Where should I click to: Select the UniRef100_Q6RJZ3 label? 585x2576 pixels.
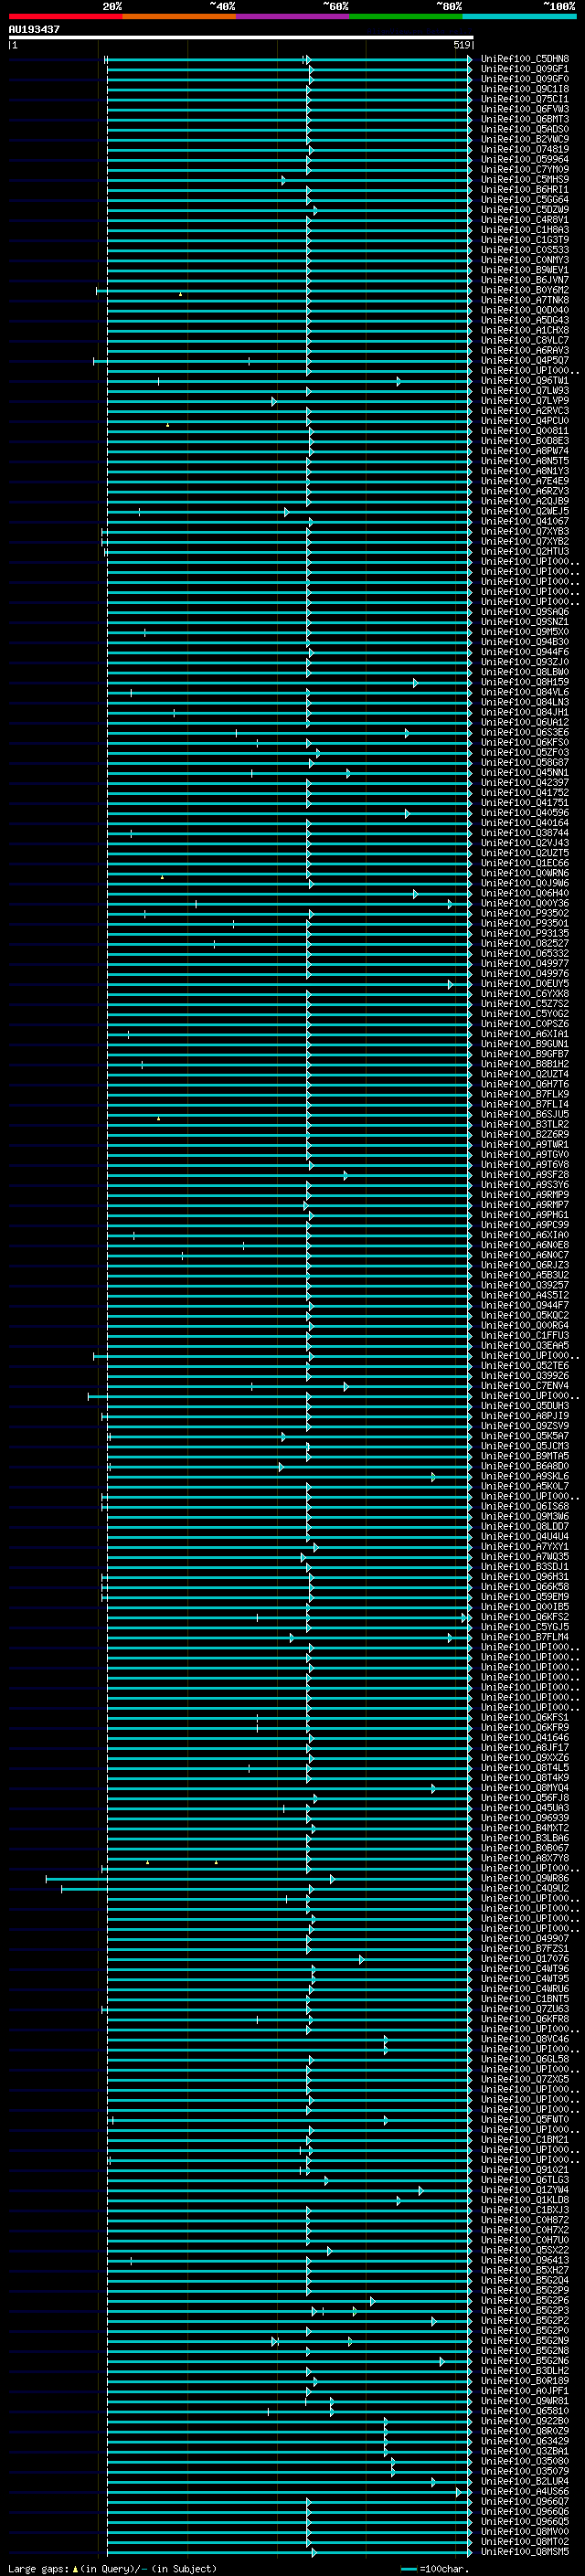(525, 1265)
